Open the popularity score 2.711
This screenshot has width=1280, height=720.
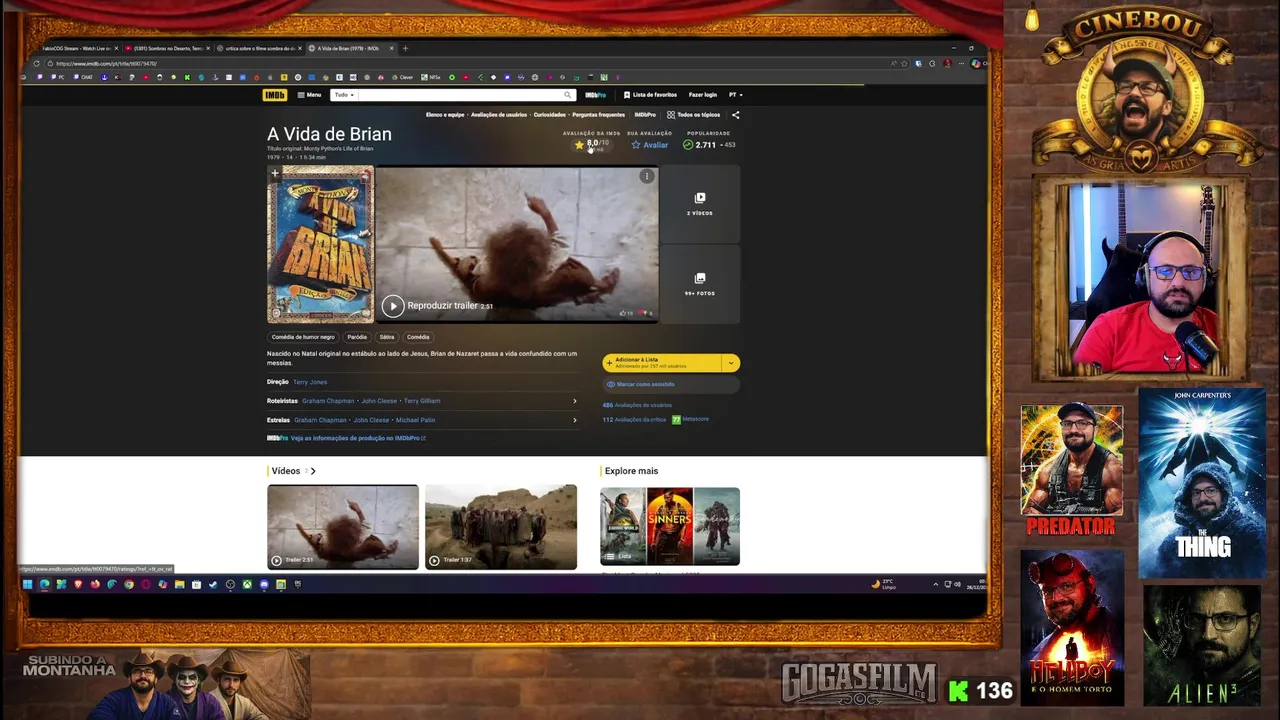[708, 145]
